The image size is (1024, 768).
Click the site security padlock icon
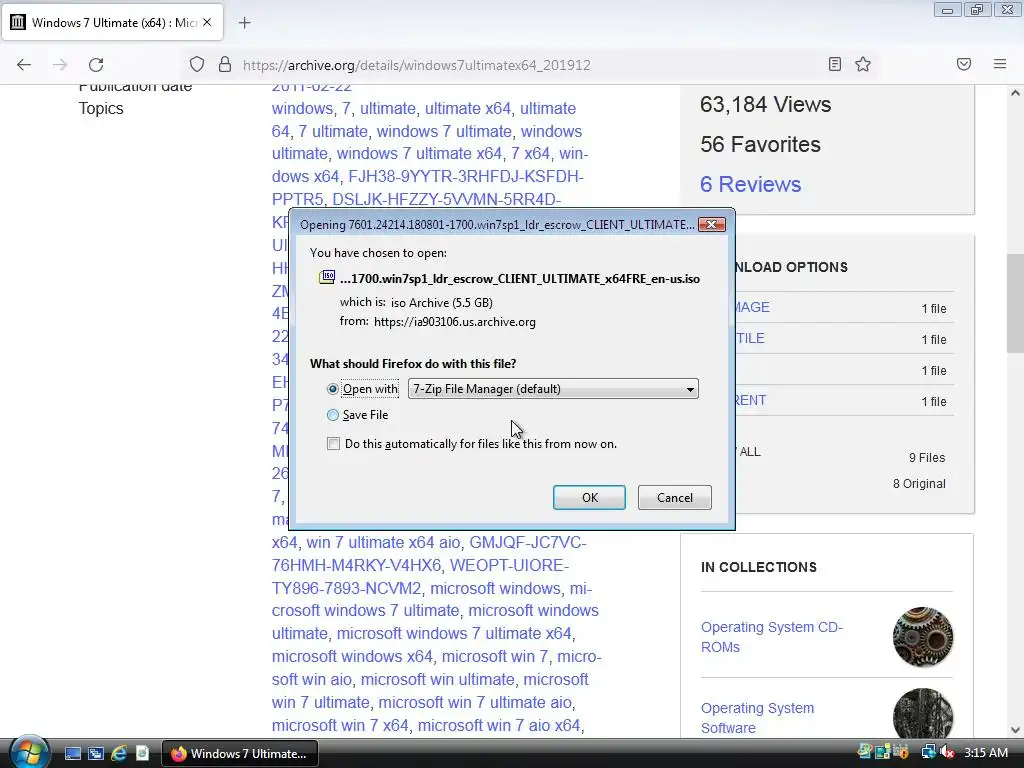pos(225,65)
